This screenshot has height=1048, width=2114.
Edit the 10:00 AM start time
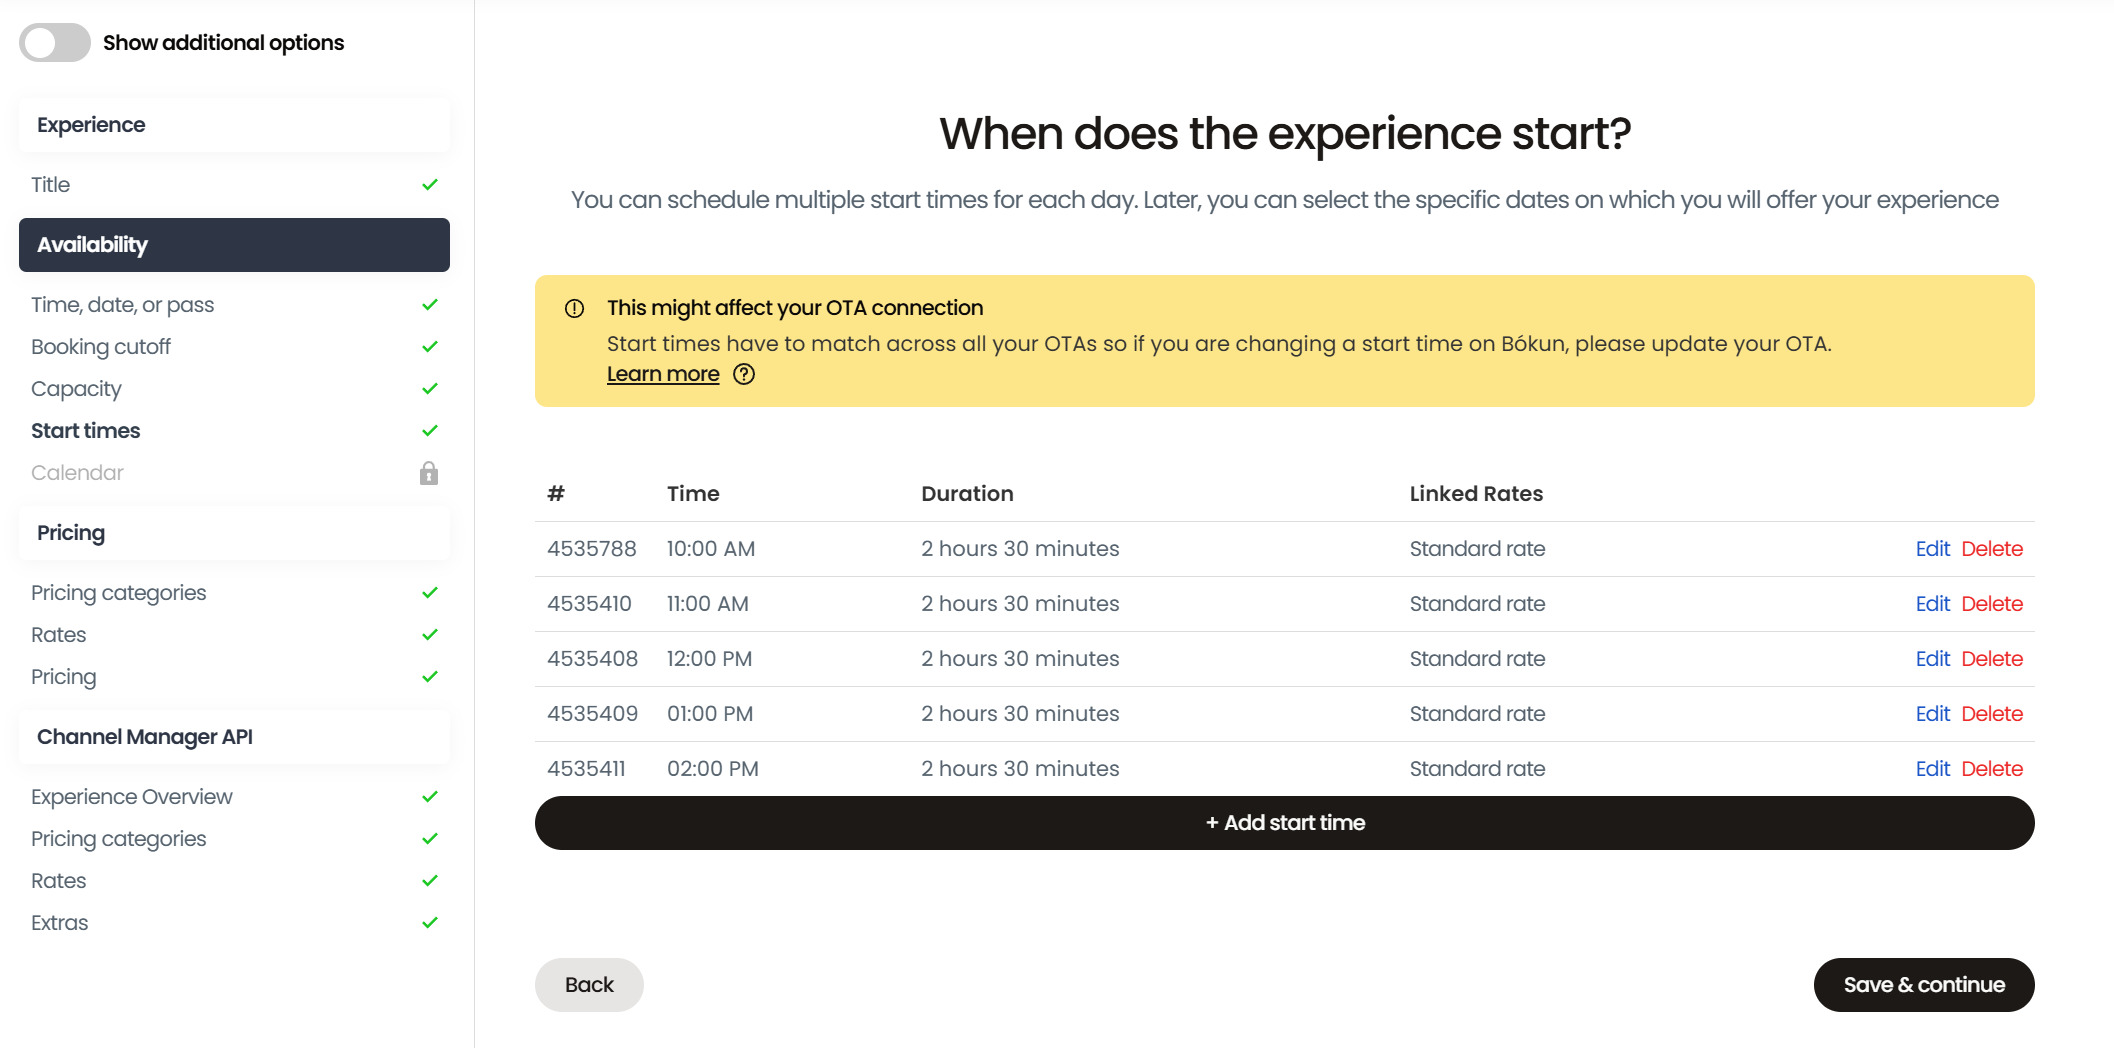tap(1932, 549)
